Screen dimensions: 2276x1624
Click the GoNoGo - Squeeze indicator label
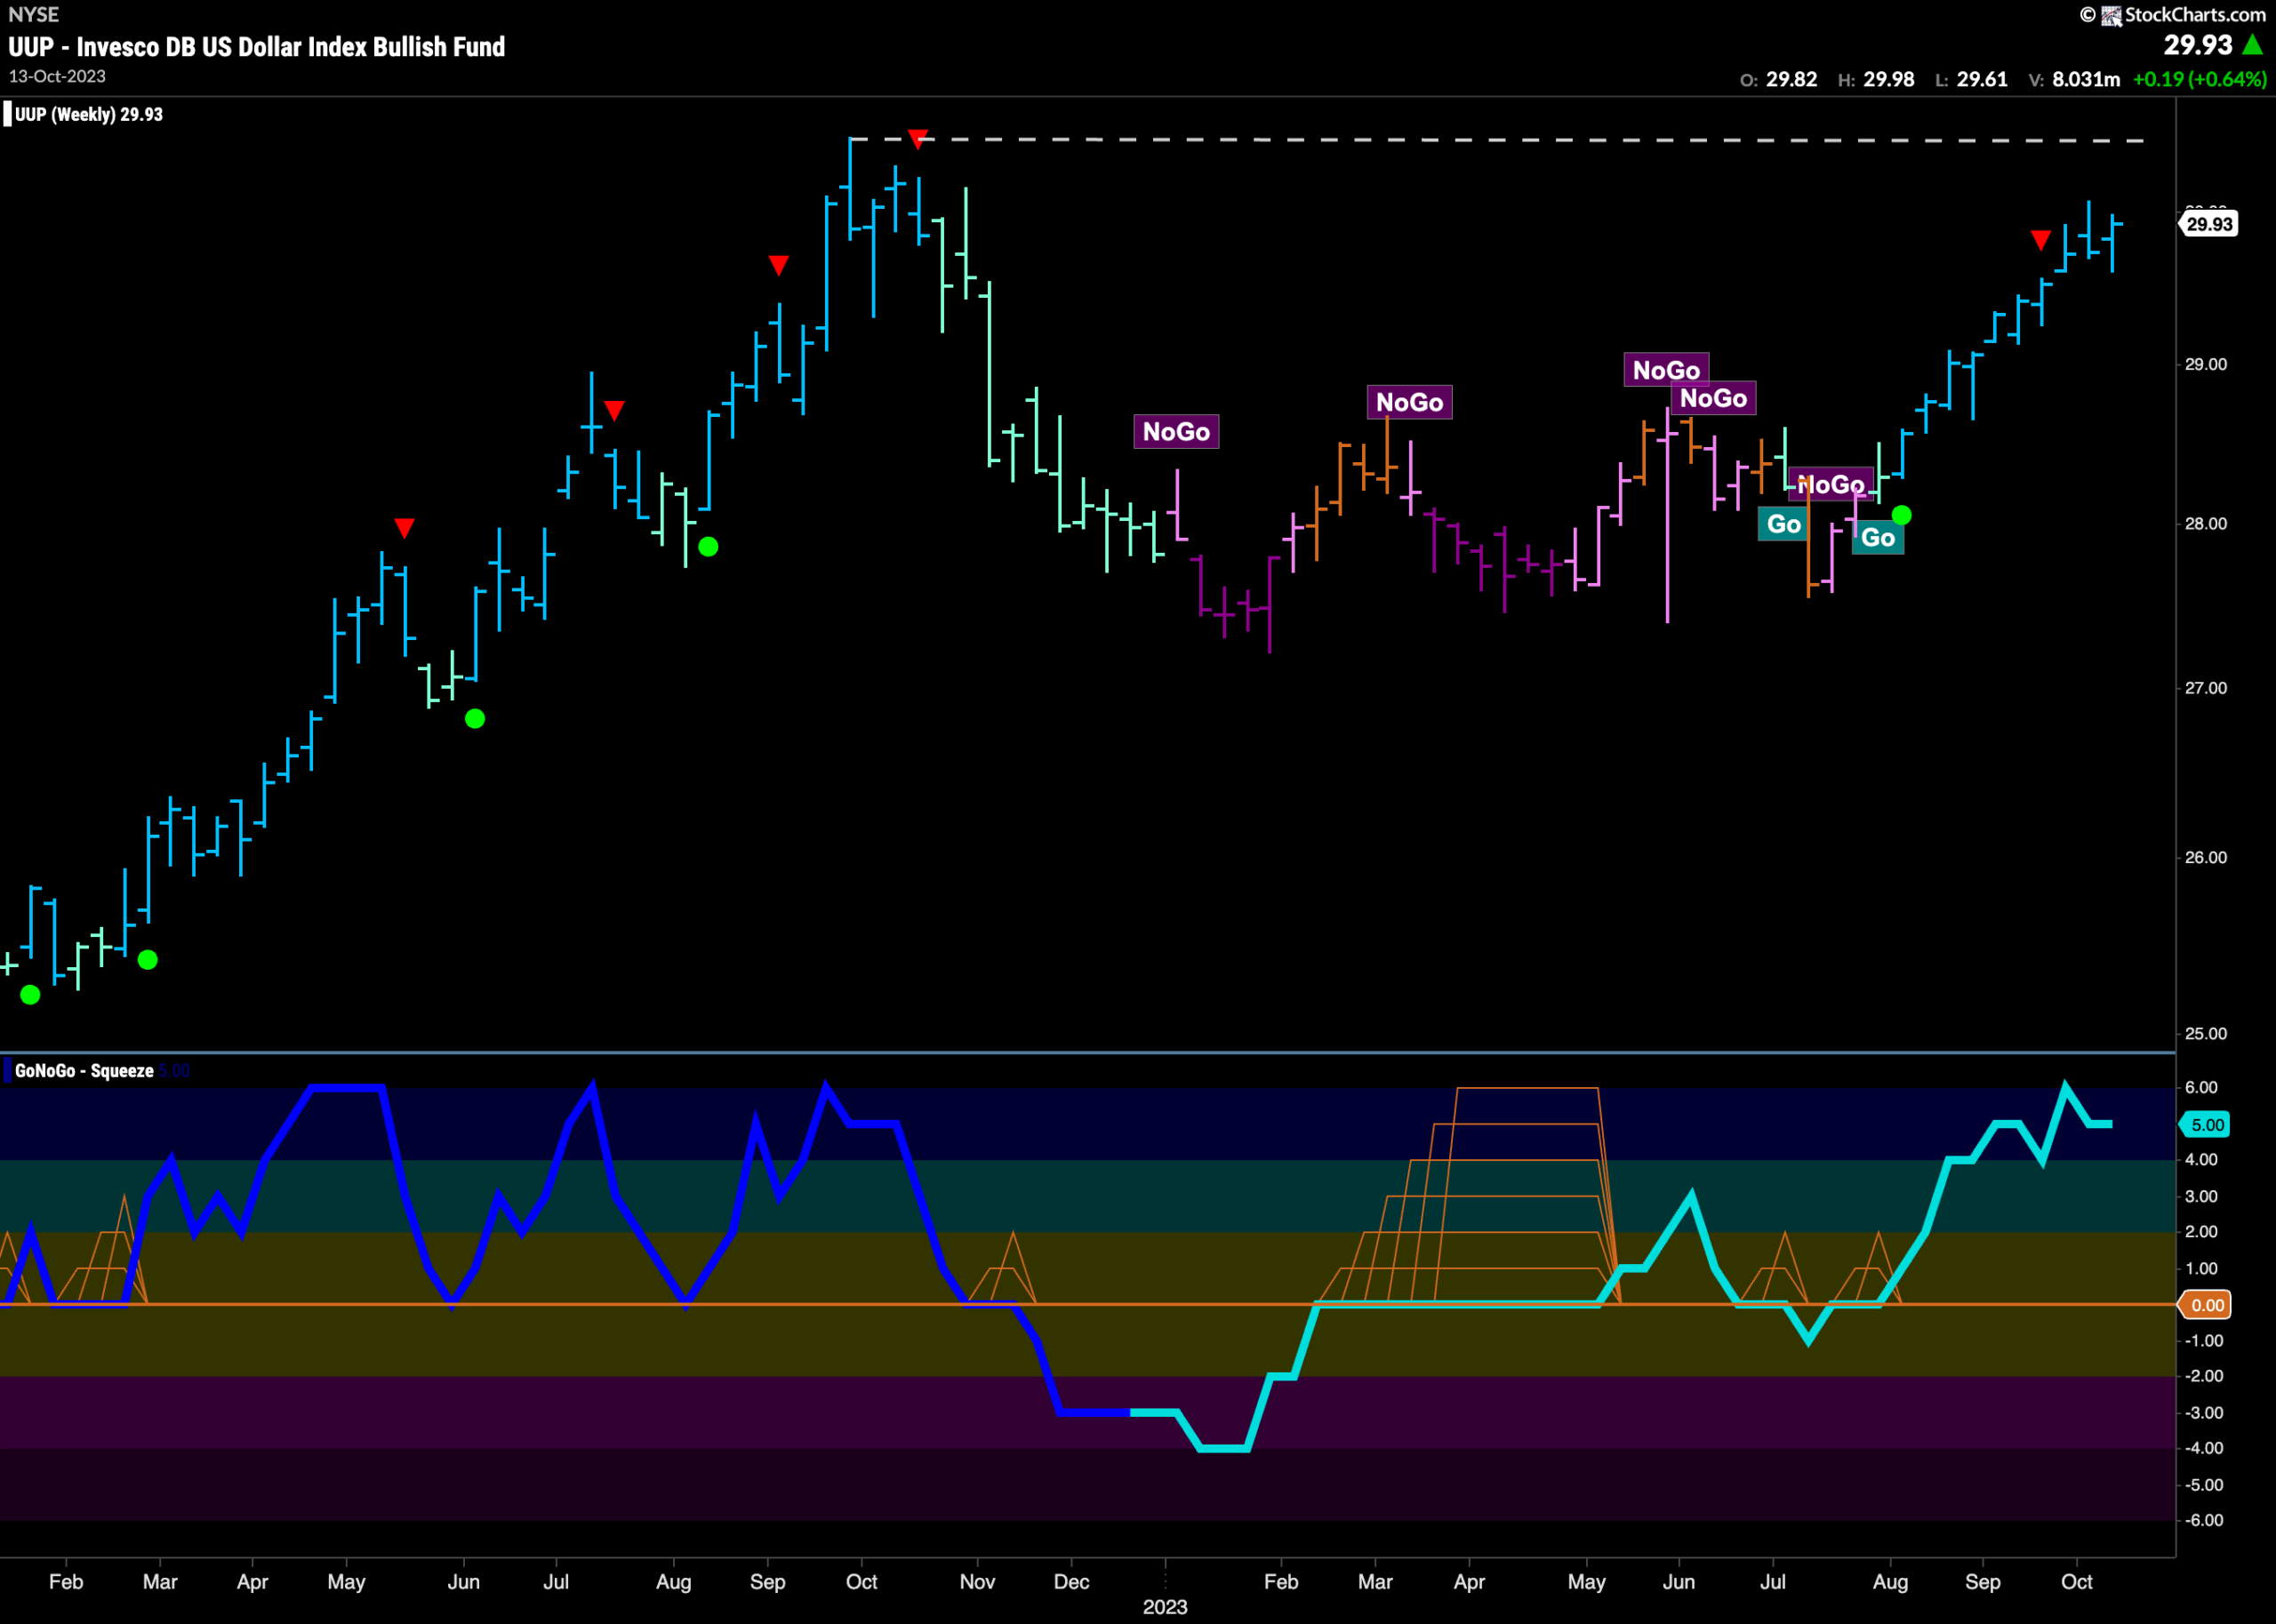point(84,1071)
